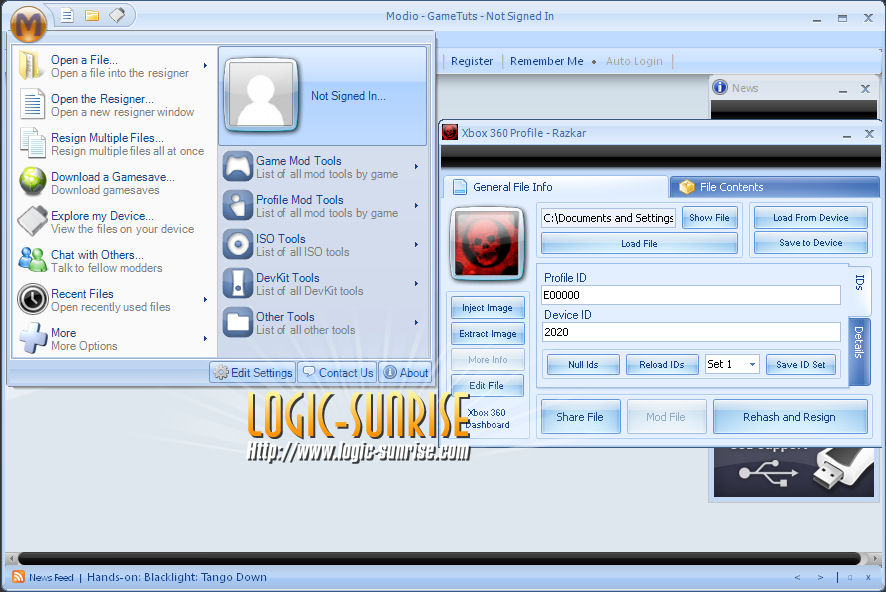
Task: Click Rehash and Resign
Action: [x=789, y=417]
